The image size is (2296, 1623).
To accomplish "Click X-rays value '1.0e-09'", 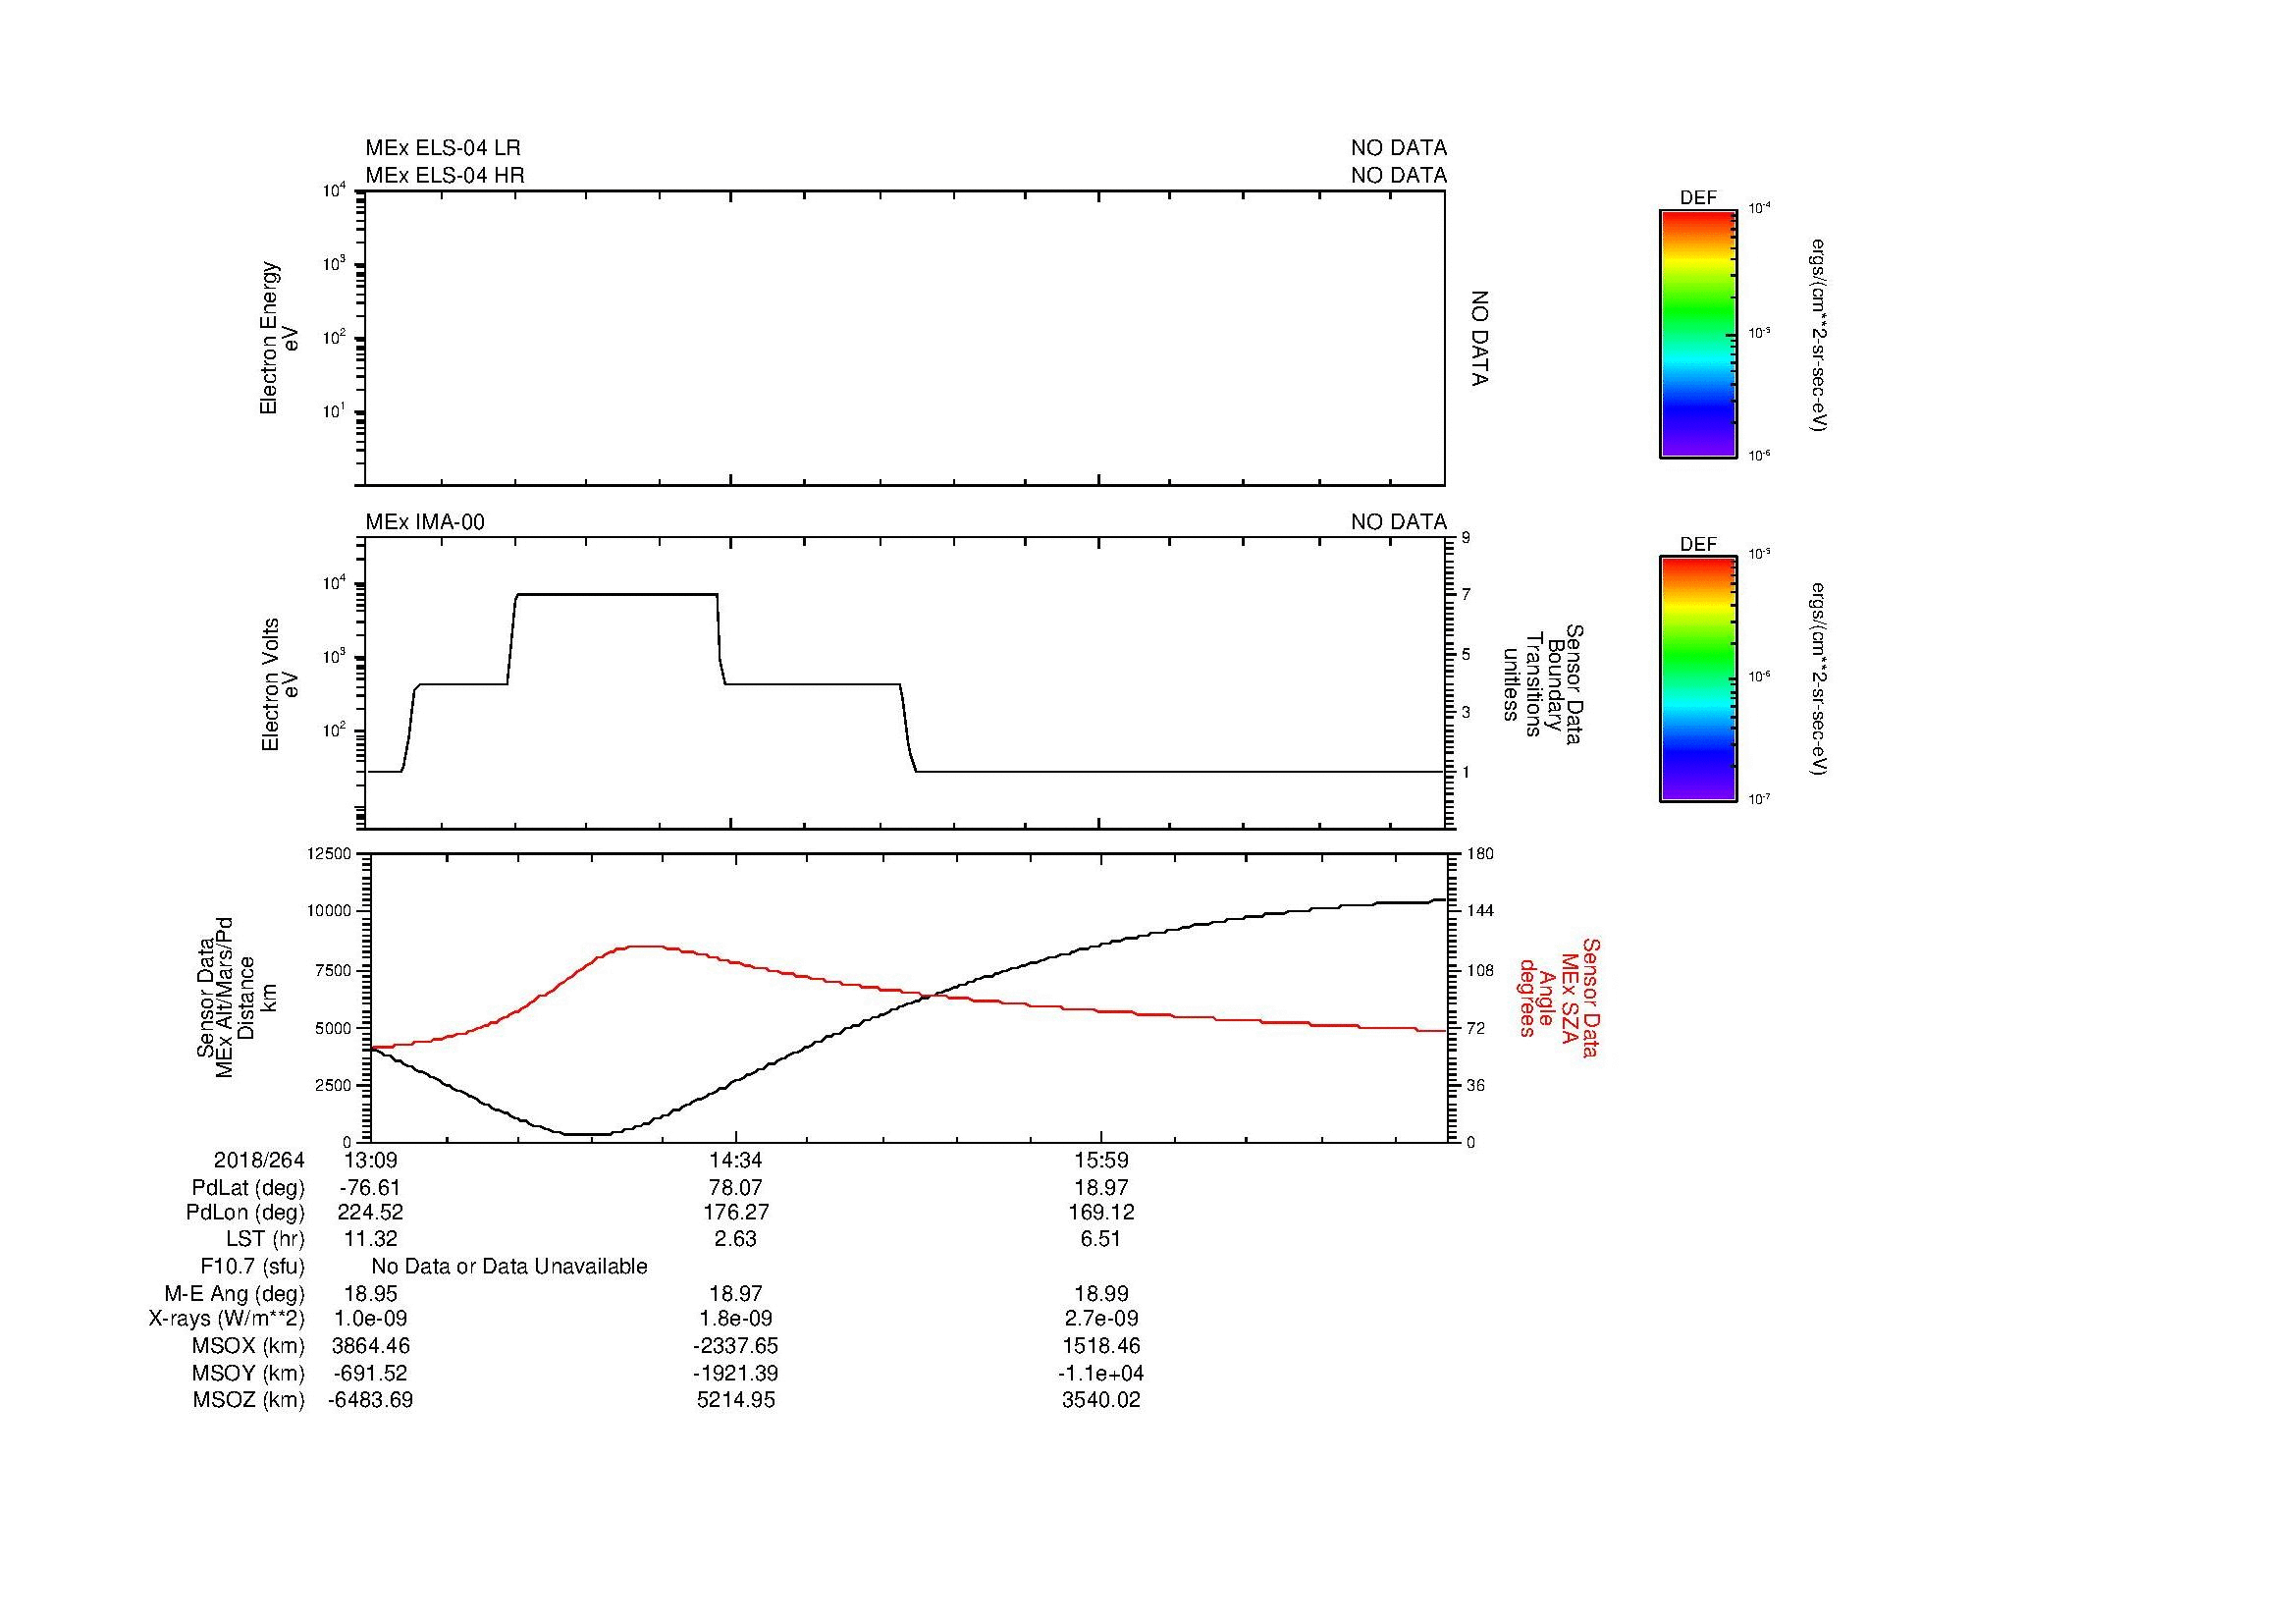I will click(370, 1319).
